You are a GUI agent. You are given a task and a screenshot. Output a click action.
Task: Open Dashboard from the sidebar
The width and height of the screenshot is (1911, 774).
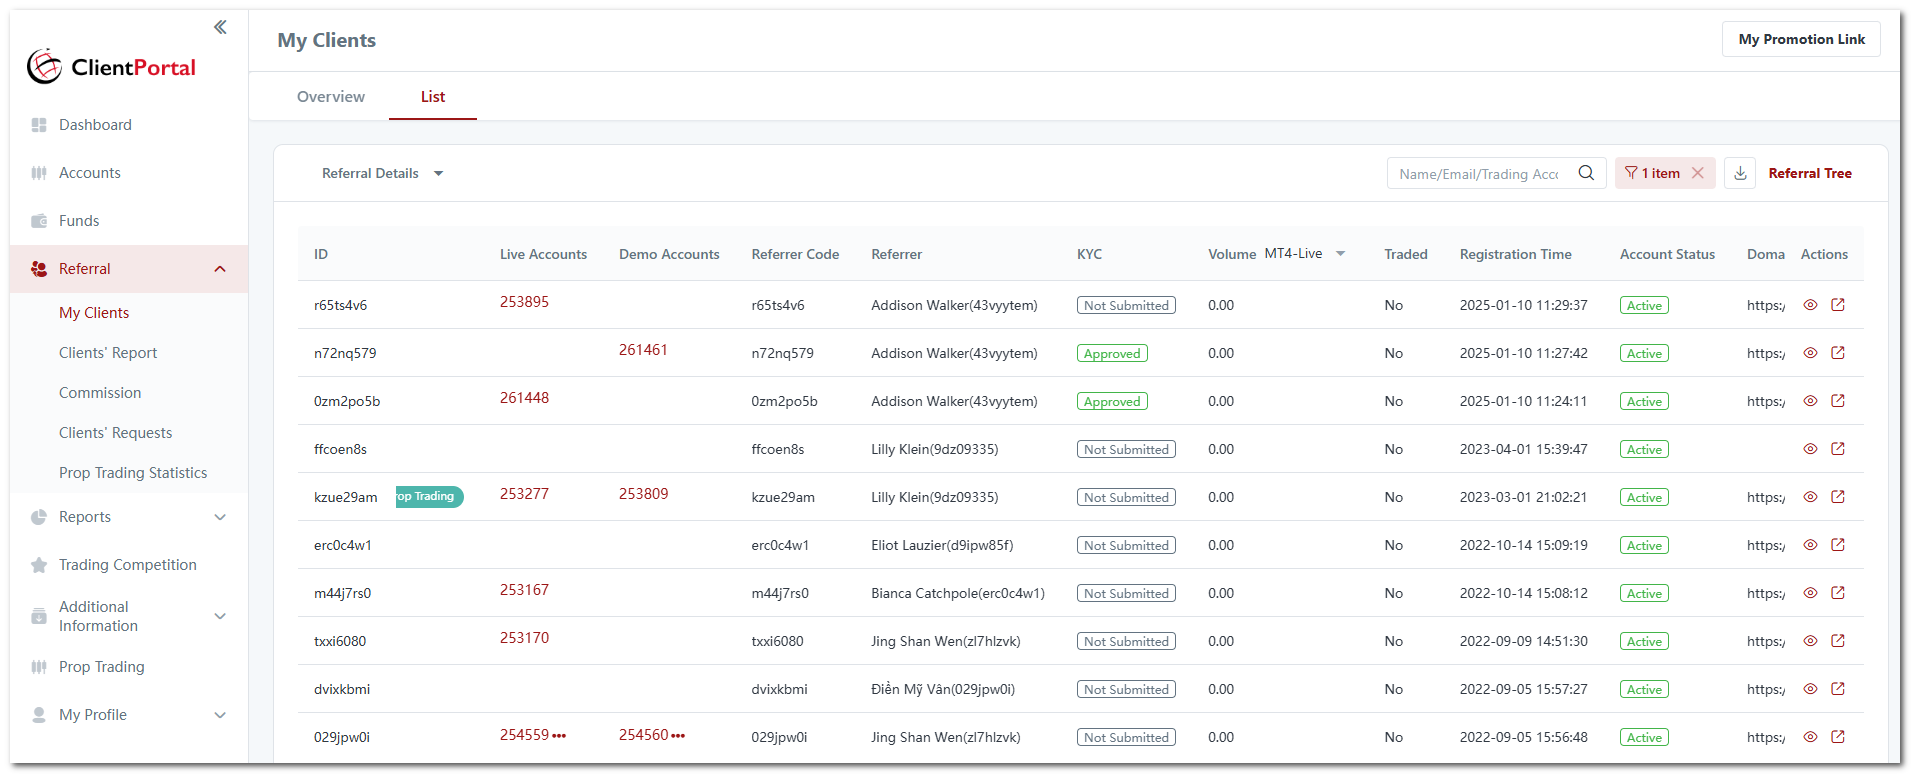[95, 125]
